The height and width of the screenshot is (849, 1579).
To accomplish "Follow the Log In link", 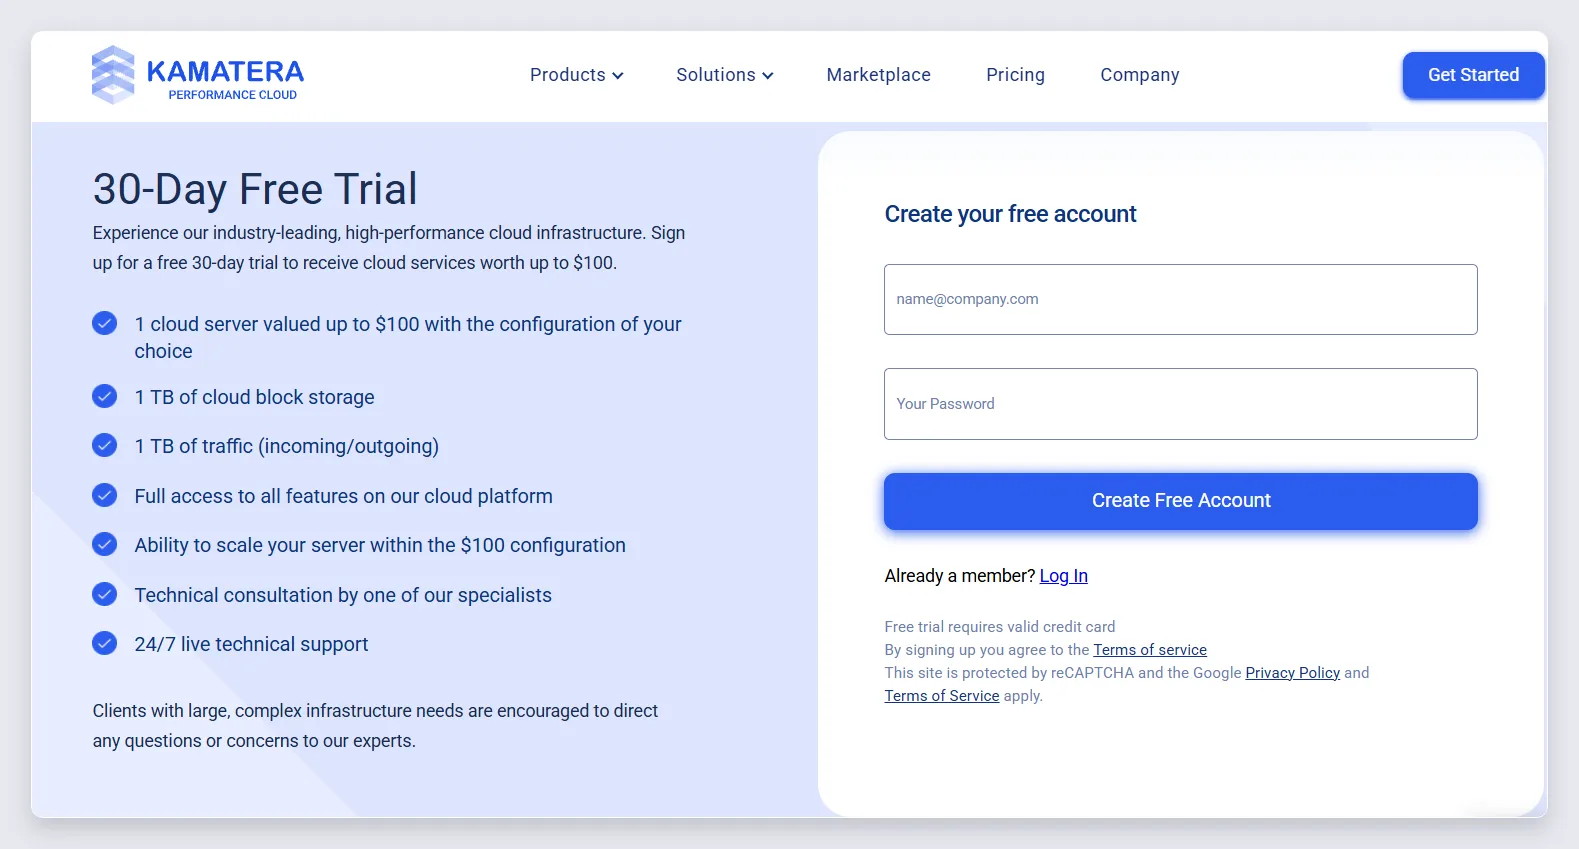I will pyautogui.click(x=1064, y=576).
